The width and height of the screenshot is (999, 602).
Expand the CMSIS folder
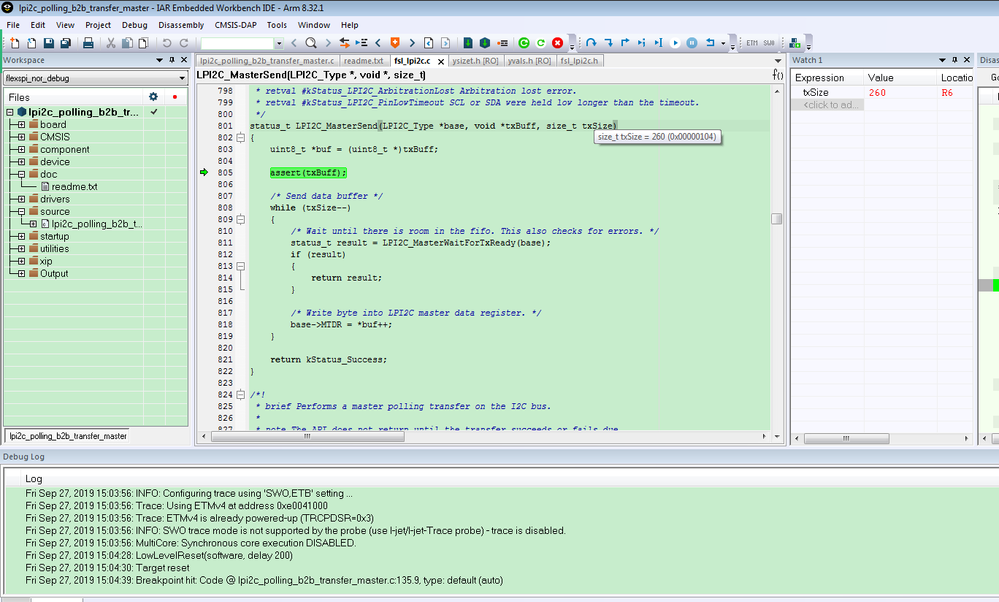[x=21, y=137]
